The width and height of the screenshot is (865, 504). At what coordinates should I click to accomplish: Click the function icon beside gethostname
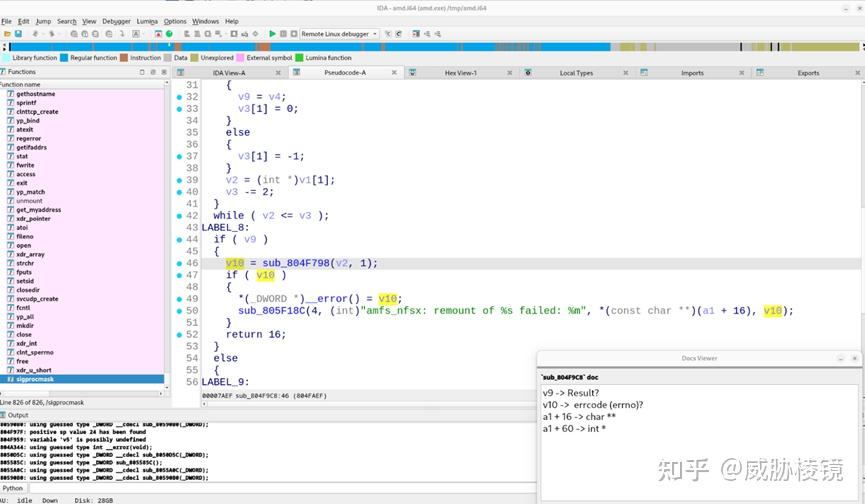pos(10,94)
